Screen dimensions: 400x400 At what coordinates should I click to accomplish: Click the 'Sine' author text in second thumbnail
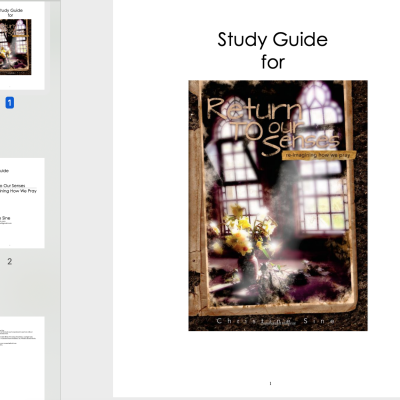6,218
